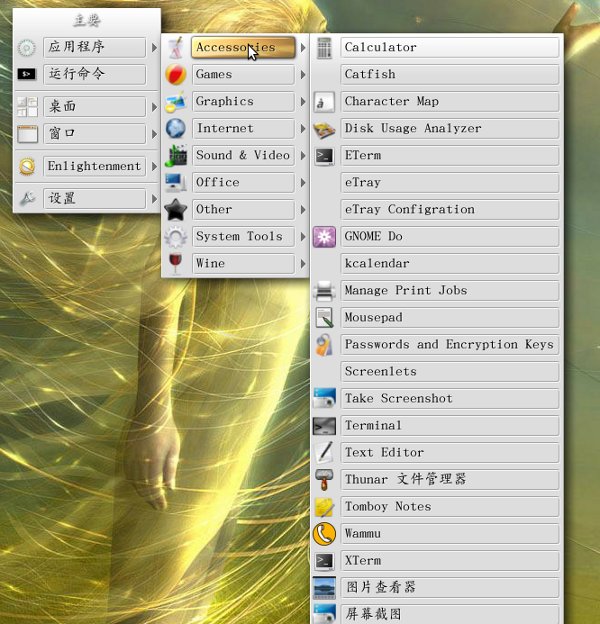Select 运行命令 menu entry
The height and width of the screenshot is (624, 600).
(95, 74)
